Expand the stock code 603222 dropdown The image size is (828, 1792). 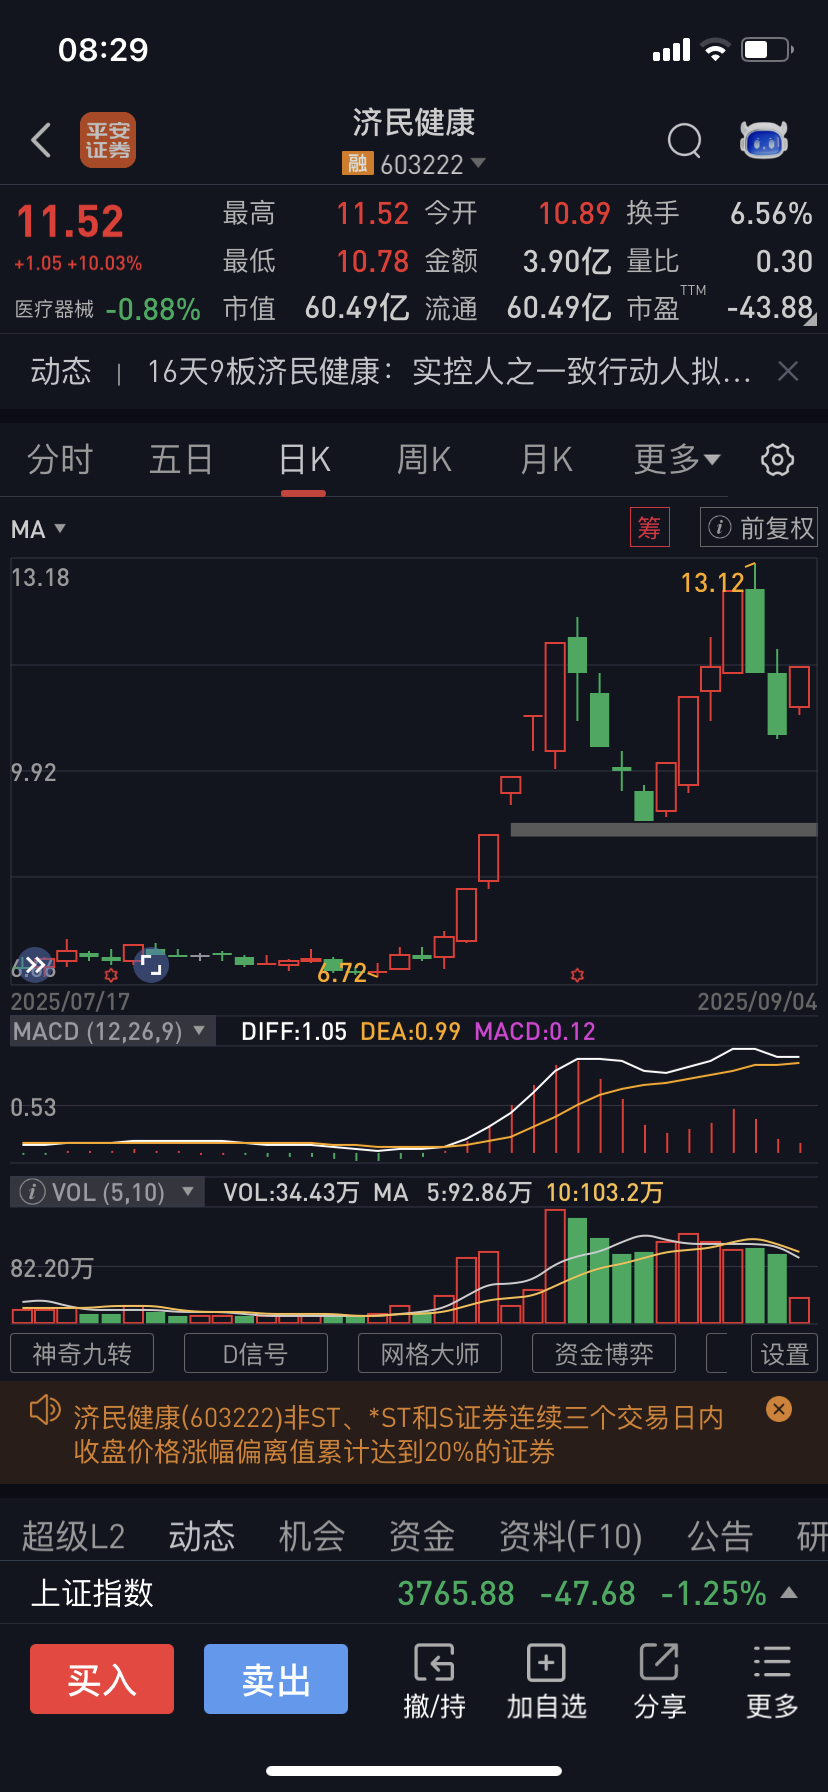[x=478, y=163]
